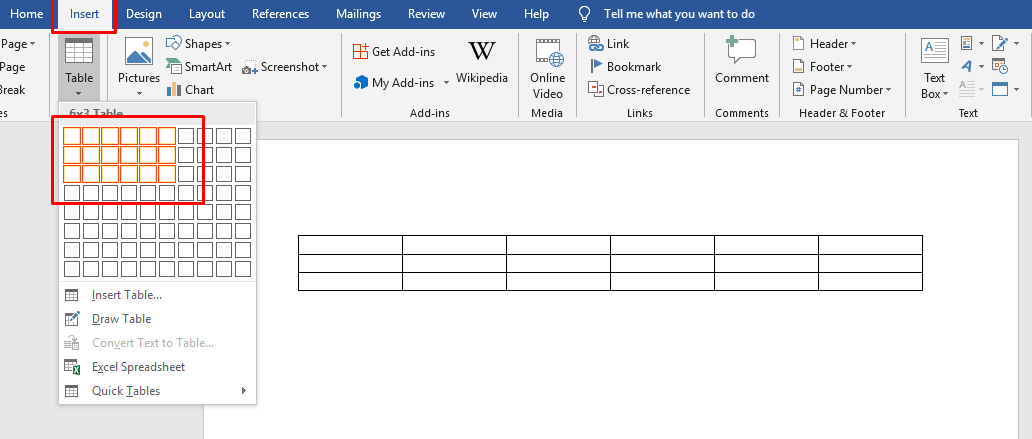The image size is (1032, 439).
Task: Insert a SmartArt graphic
Action: (x=199, y=66)
